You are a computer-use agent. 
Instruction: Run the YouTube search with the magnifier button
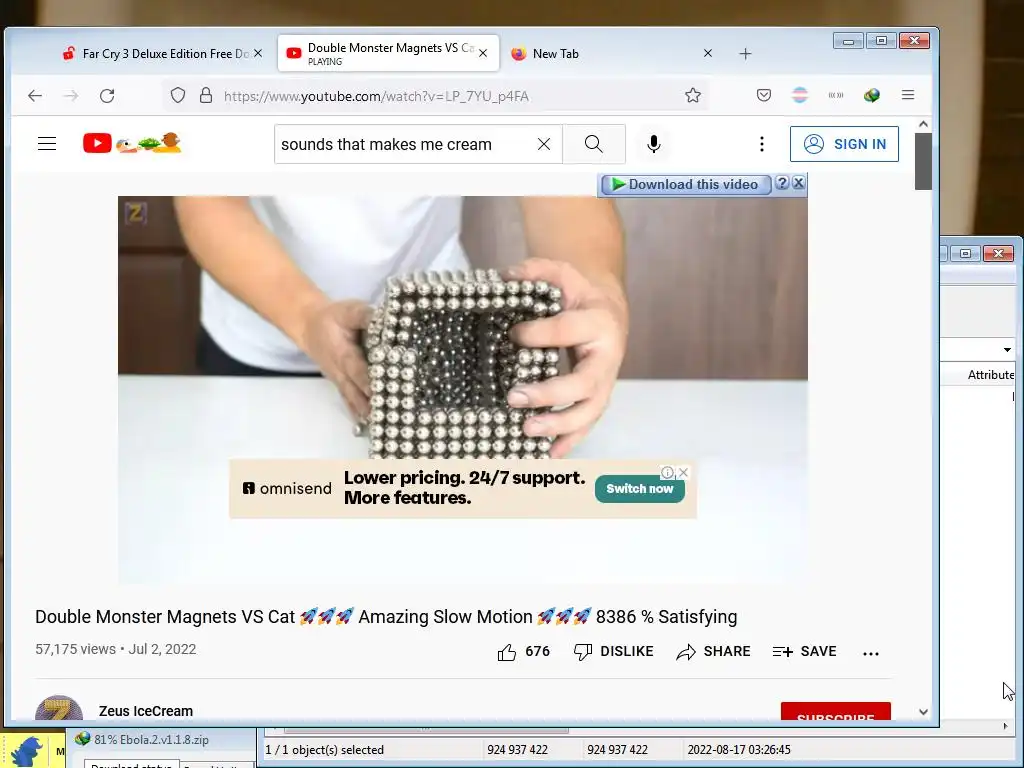click(594, 144)
